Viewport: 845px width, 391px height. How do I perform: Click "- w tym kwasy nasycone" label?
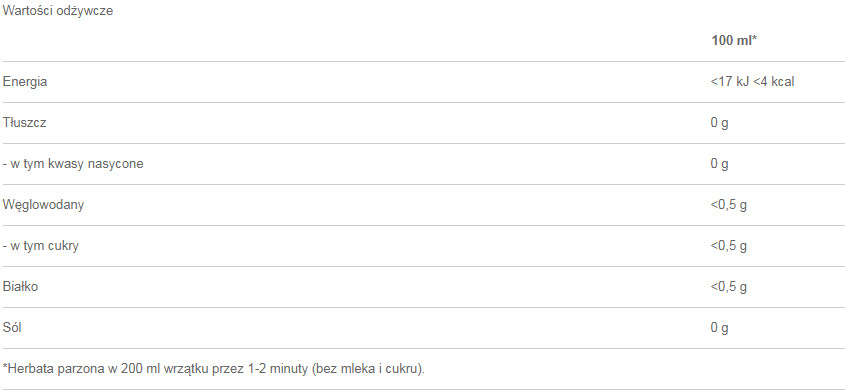pos(73,164)
